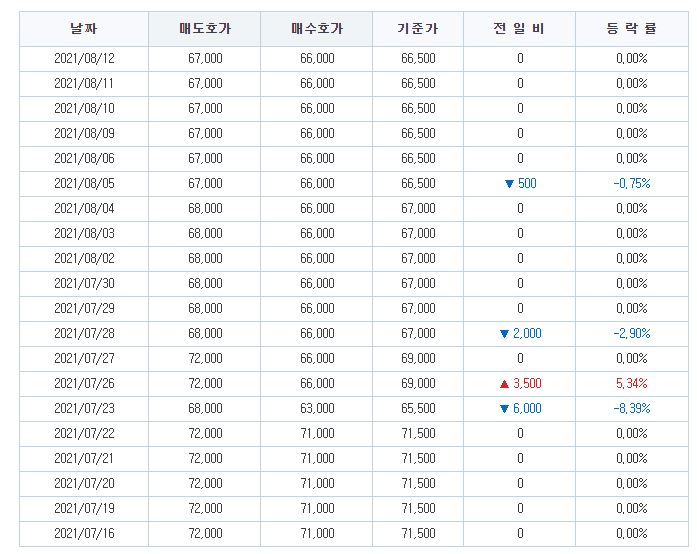Select the date cell 2021/07/22

[x=84, y=433]
